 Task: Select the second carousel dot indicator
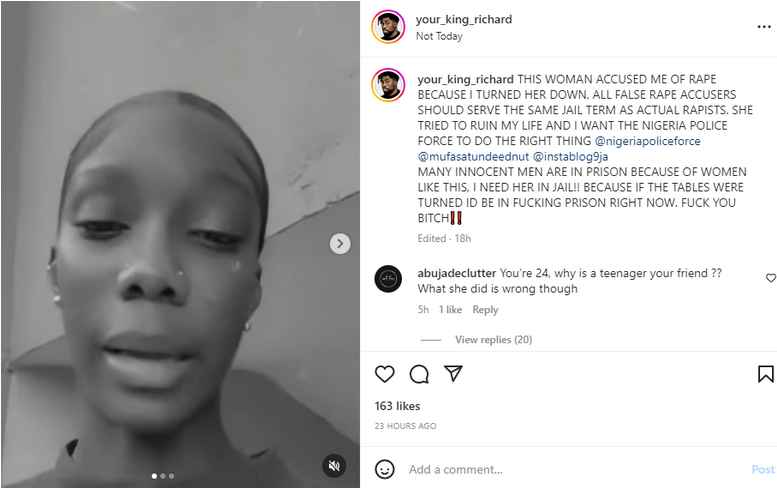point(163,476)
